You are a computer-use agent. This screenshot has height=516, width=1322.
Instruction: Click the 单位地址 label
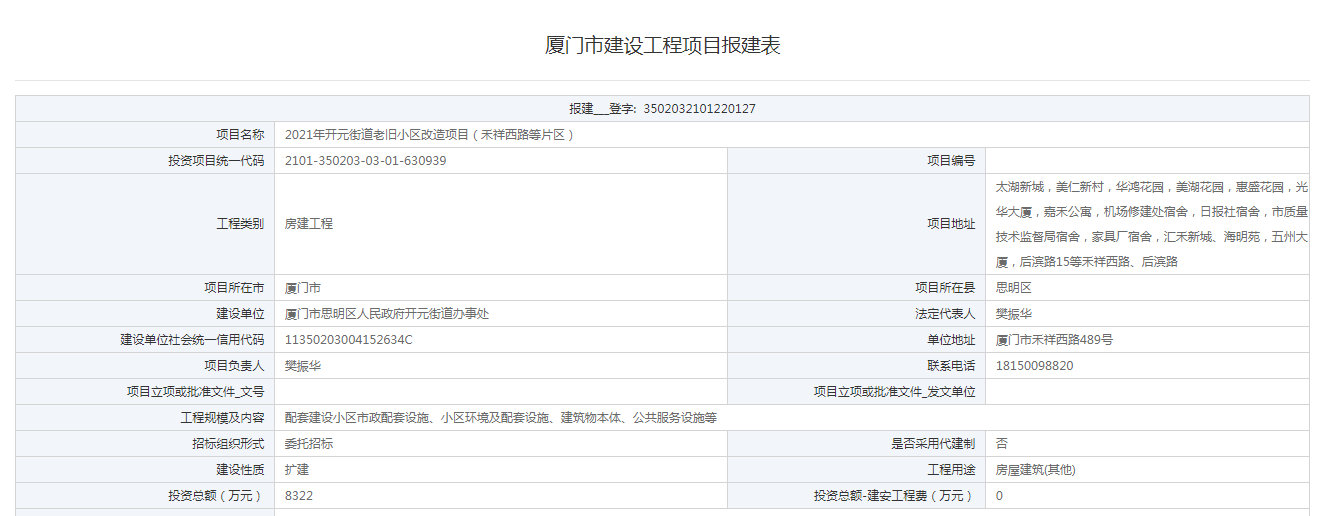951,339
